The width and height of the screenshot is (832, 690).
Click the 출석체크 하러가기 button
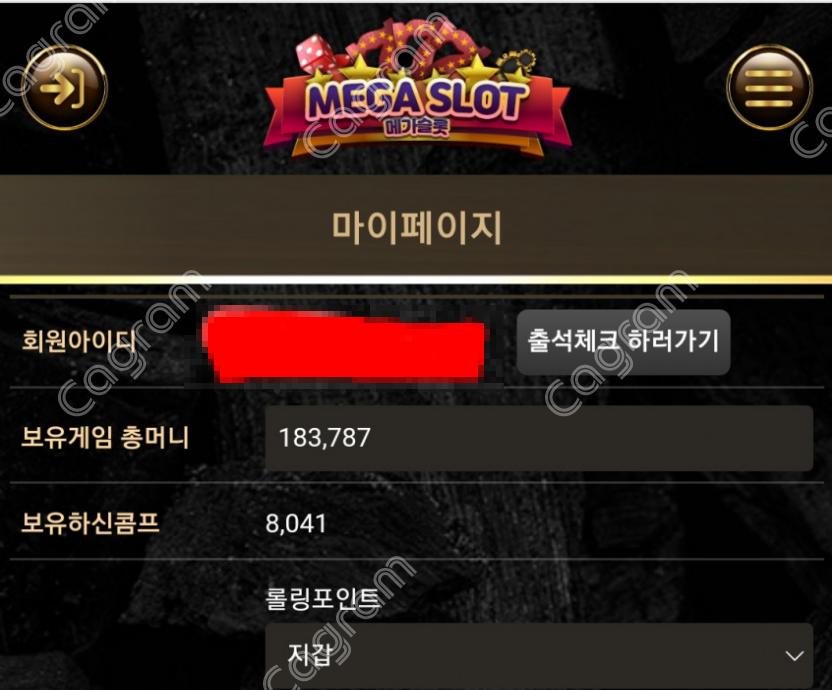click(x=623, y=341)
